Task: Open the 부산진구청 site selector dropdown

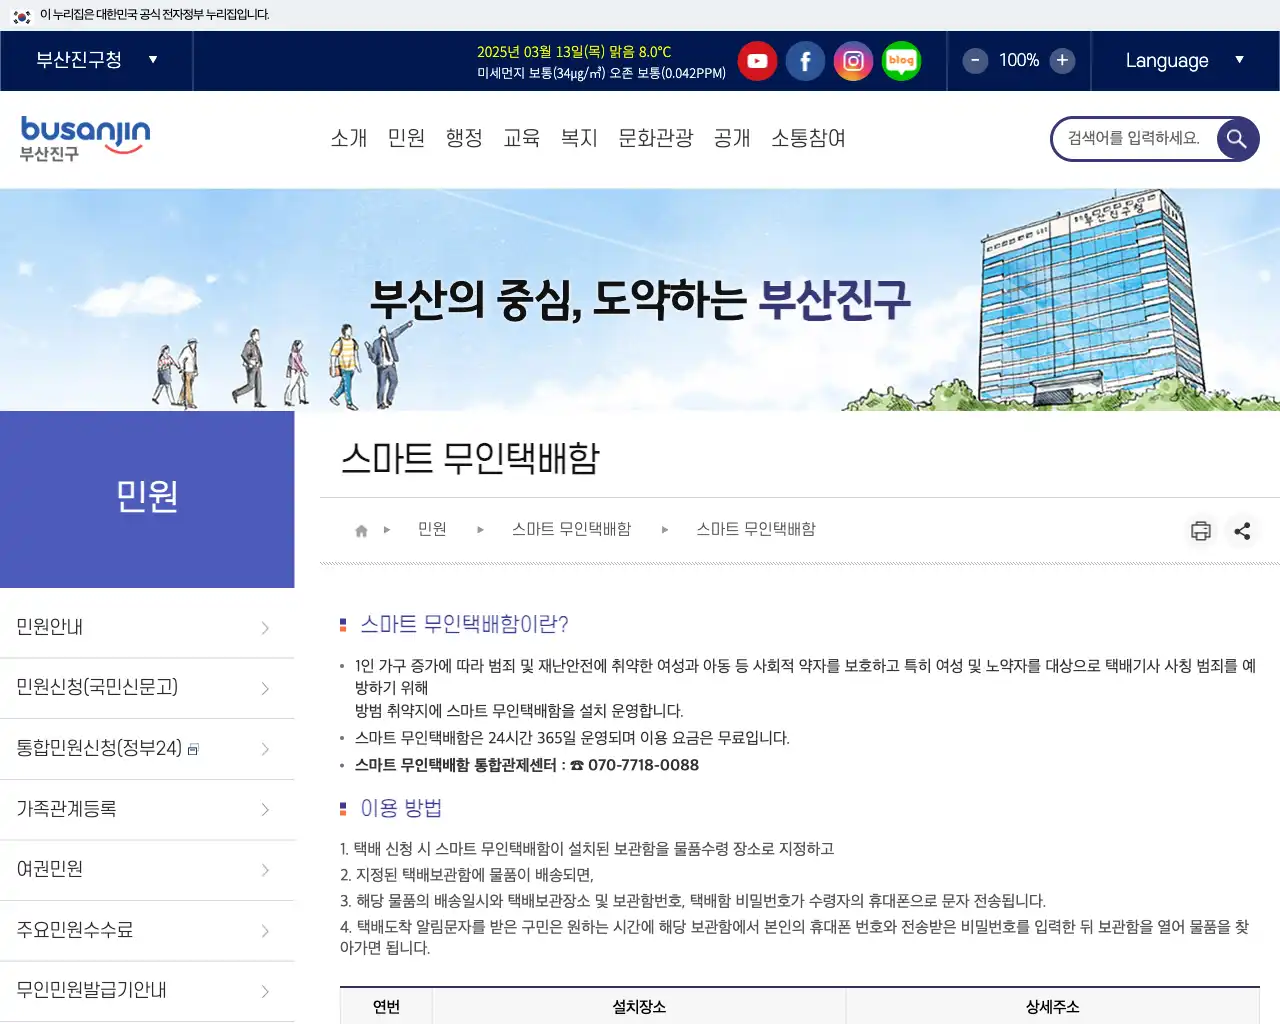Action: (95, 61)
